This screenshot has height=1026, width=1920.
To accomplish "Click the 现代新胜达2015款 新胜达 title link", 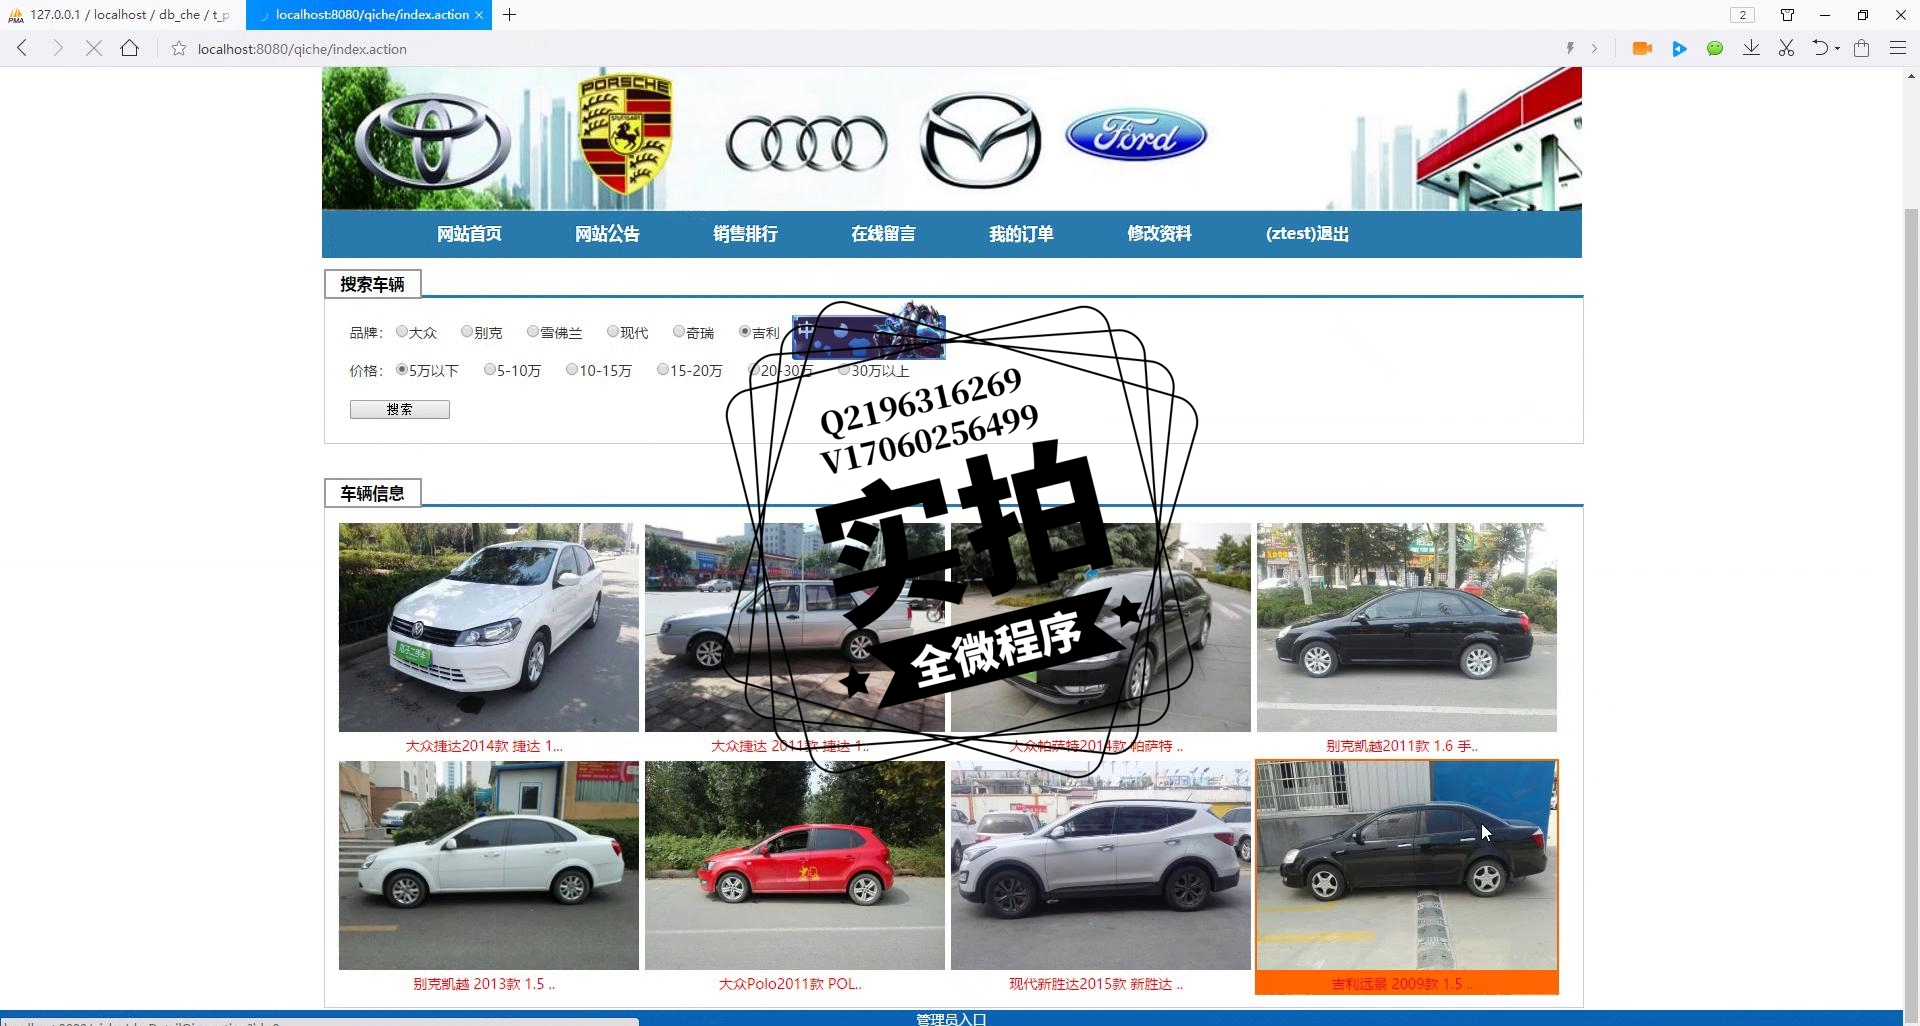I will coord(1096,984).
